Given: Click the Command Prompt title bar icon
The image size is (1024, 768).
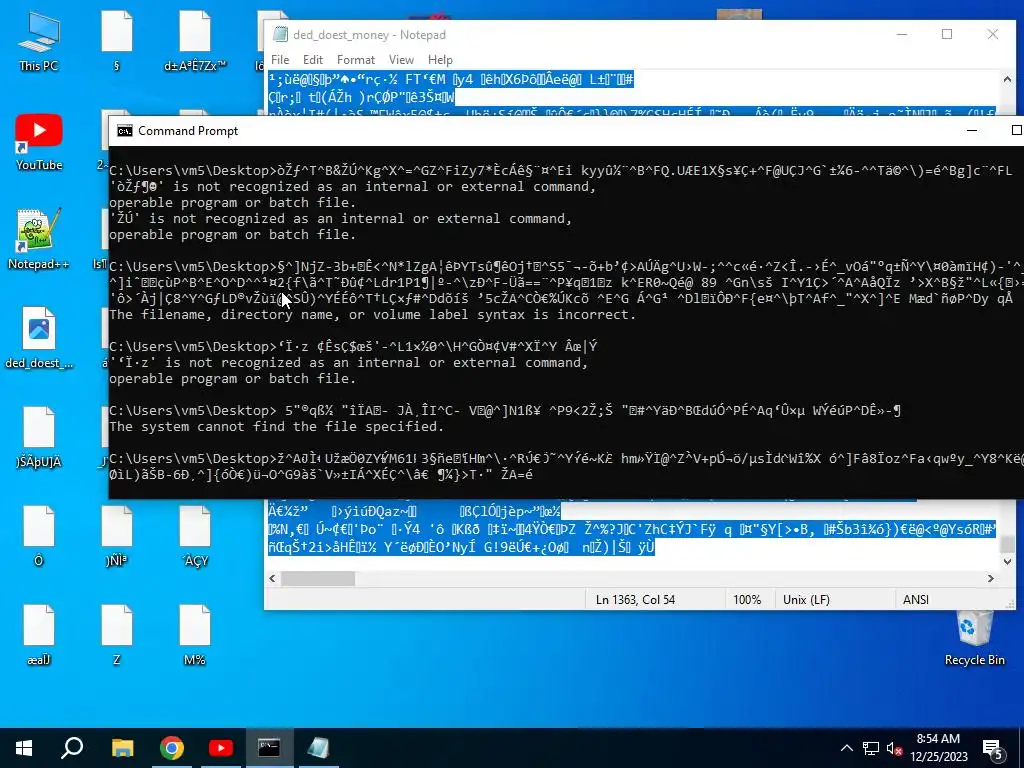Looking at the screenshot, I should point(125,131).
